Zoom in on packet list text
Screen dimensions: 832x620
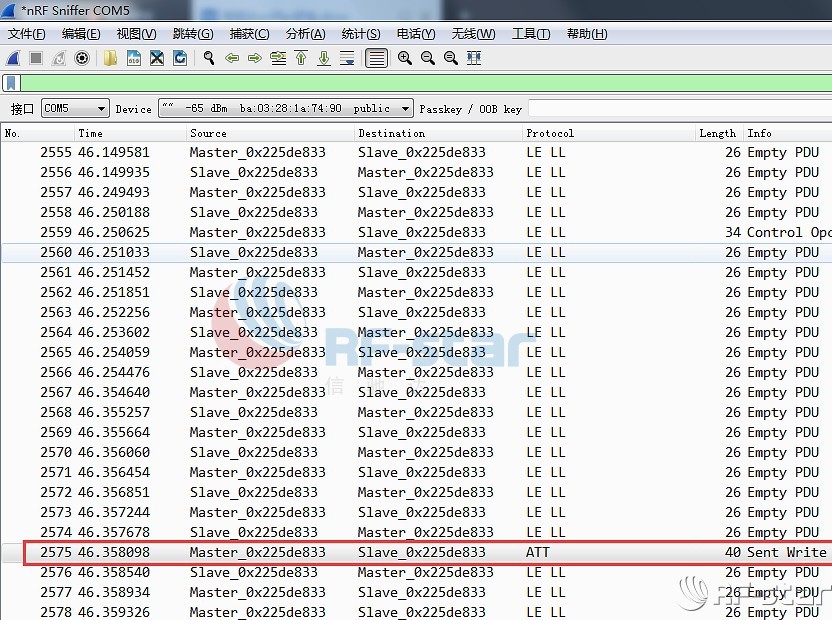pos(405,58)
